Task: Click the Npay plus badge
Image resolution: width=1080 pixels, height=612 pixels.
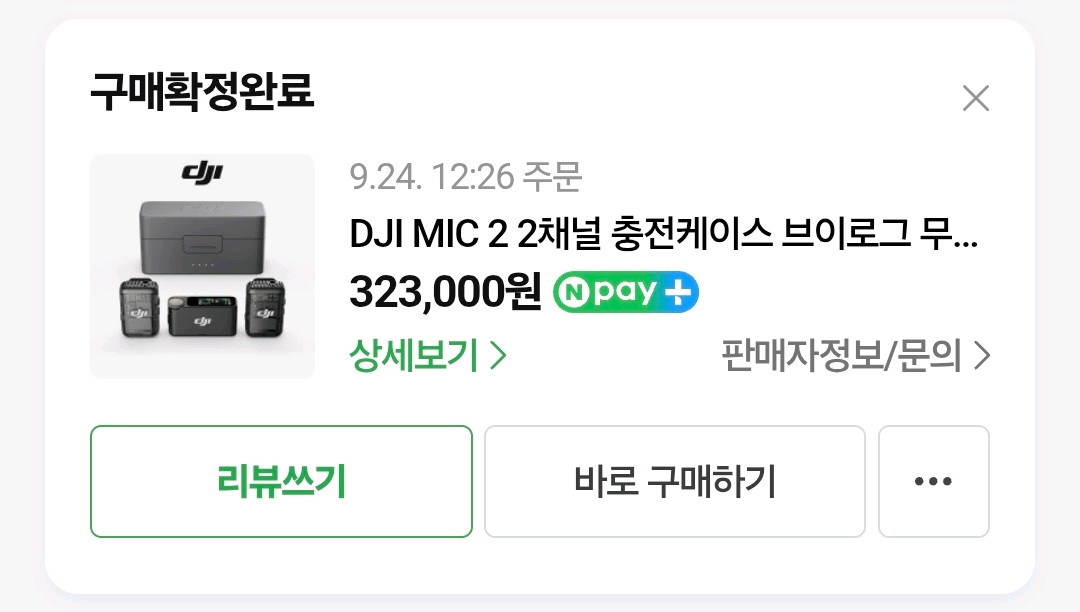Action: tap(626, 292)
